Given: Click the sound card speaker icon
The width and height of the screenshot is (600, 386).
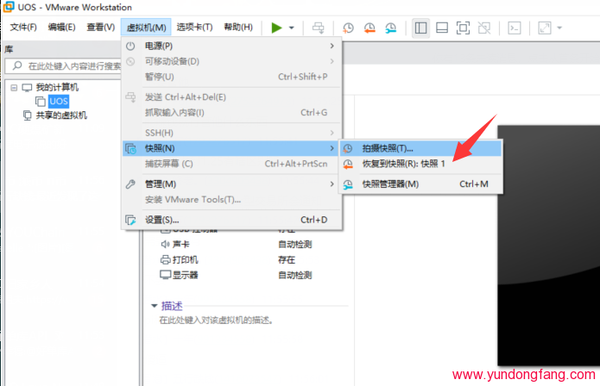Looking at the screenshot, I should click(x=165, y=244).
